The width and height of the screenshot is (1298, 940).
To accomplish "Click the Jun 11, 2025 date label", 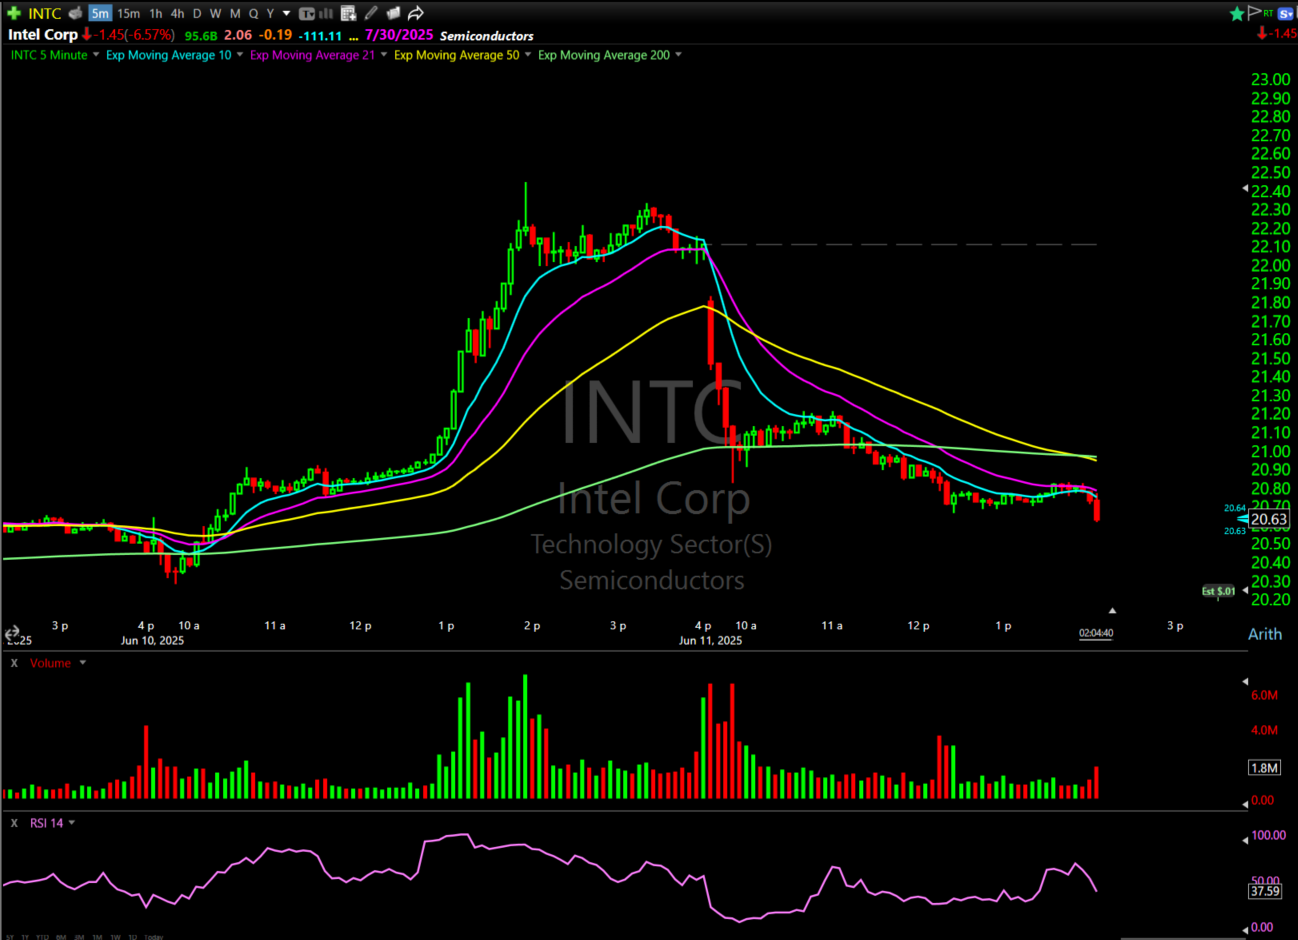I will click(x=710, y=641).
